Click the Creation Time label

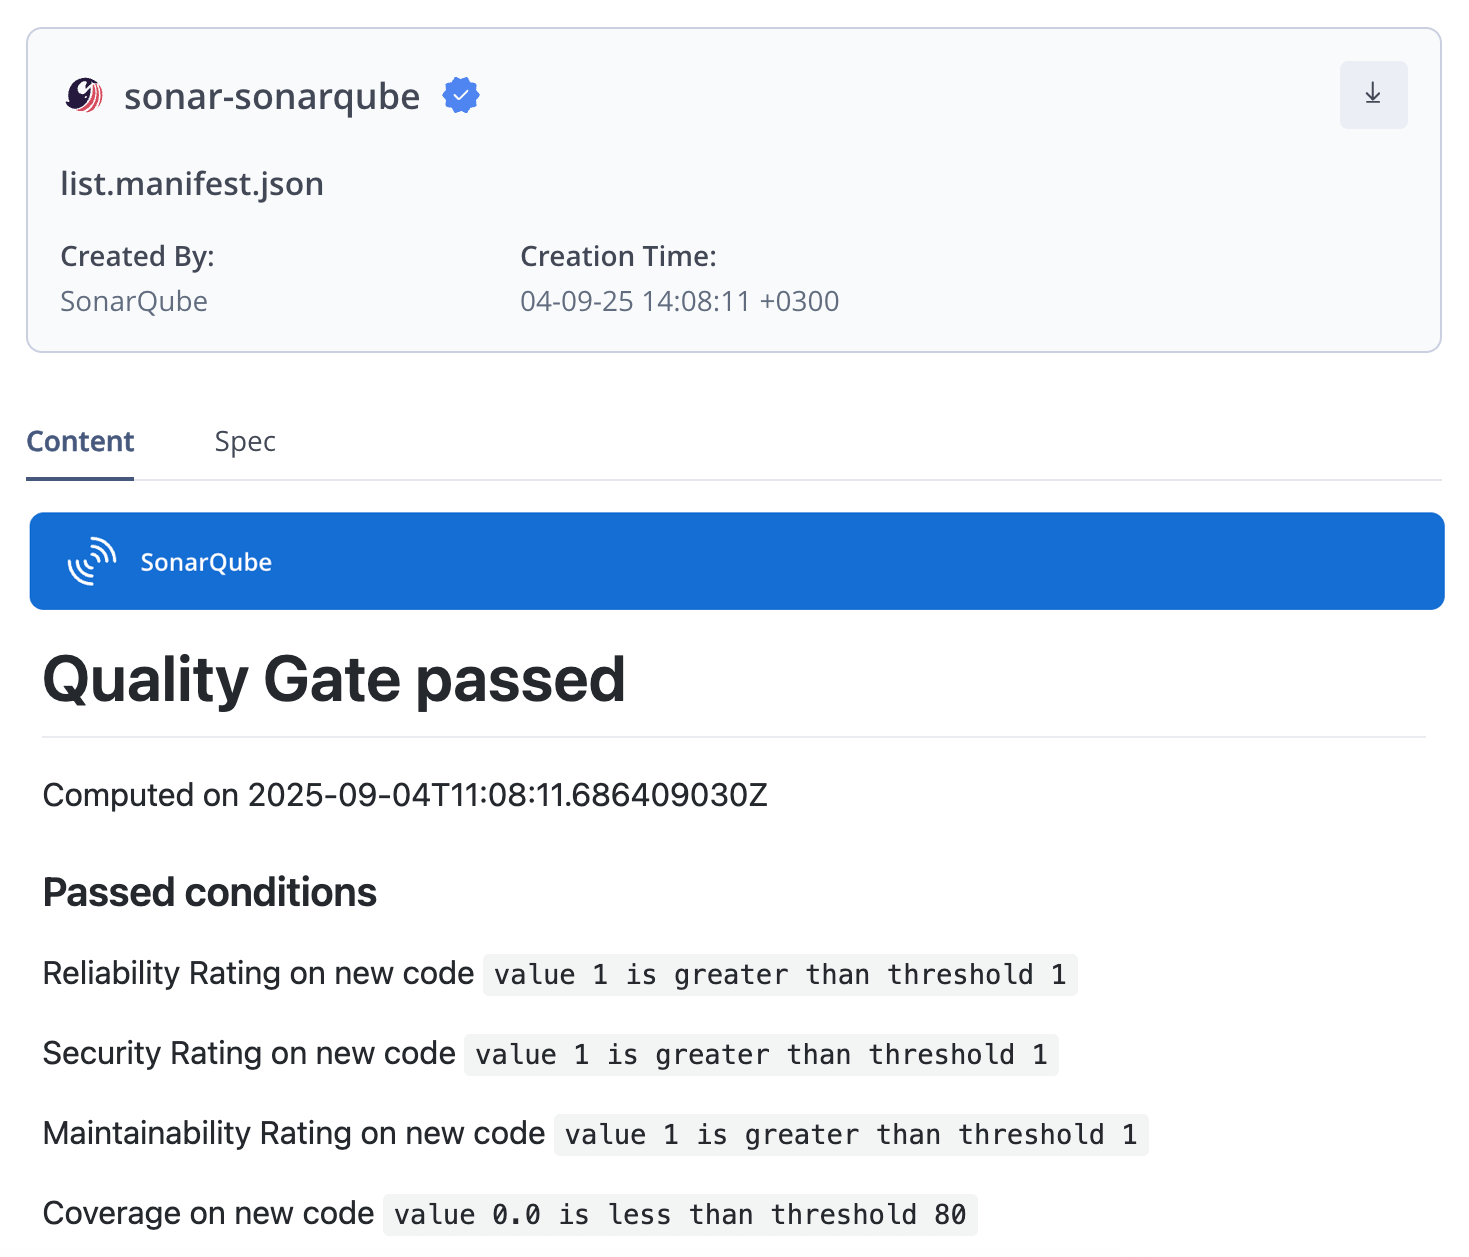[618, 257]
